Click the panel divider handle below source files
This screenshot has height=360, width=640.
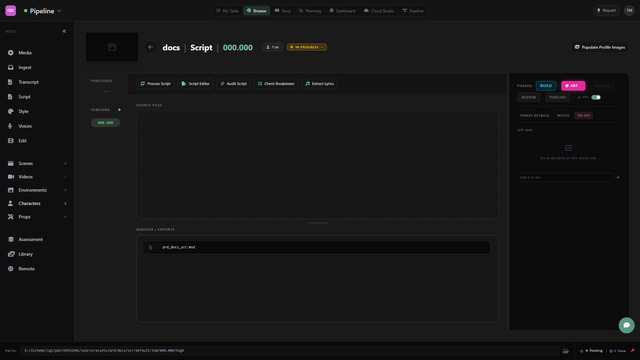(318, 223)
